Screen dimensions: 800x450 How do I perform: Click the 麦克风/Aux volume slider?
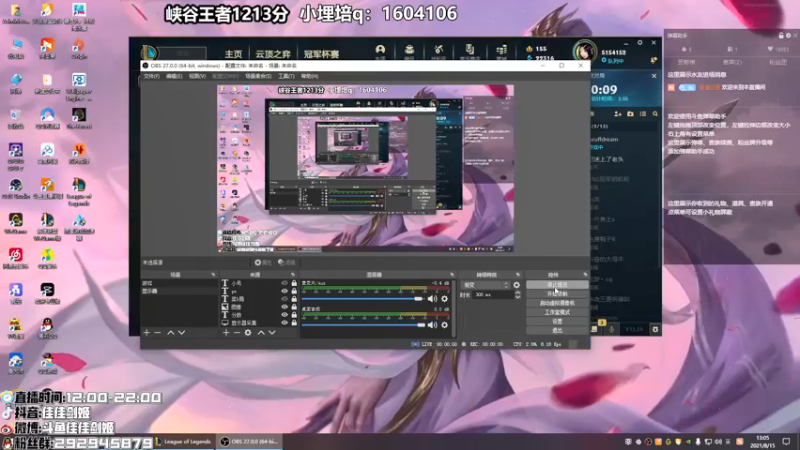(363, 299)
